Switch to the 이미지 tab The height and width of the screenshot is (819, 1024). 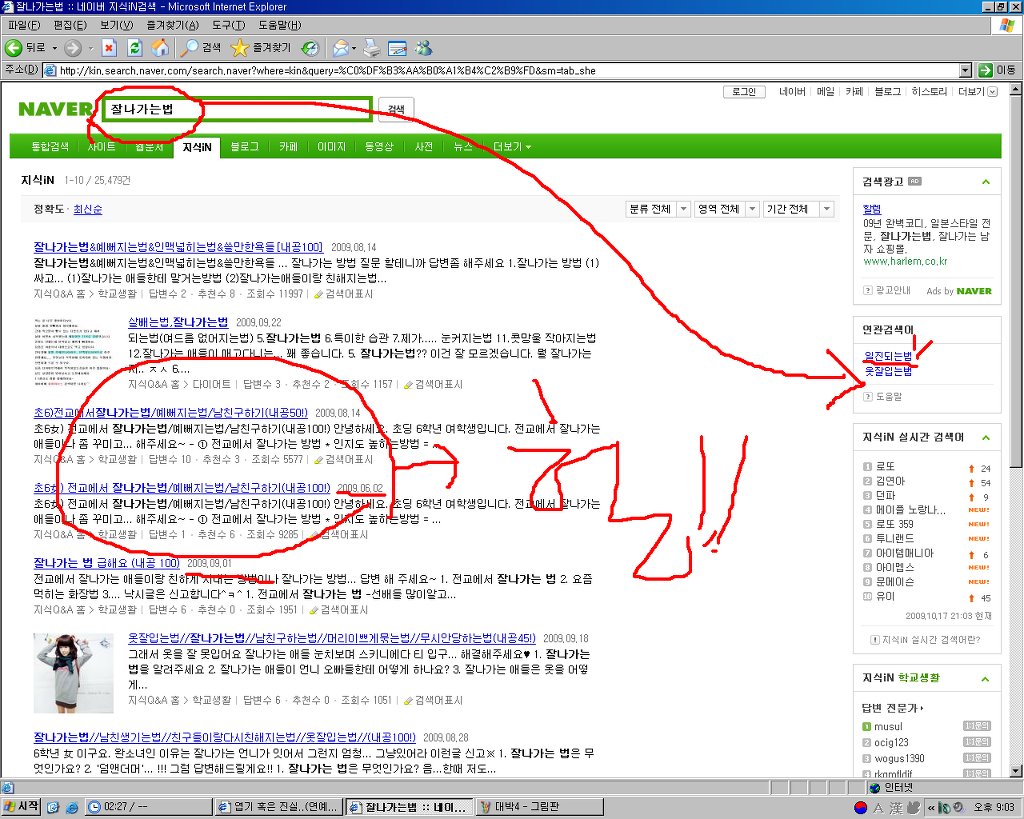pyautogui.click(x=331, y=147)
